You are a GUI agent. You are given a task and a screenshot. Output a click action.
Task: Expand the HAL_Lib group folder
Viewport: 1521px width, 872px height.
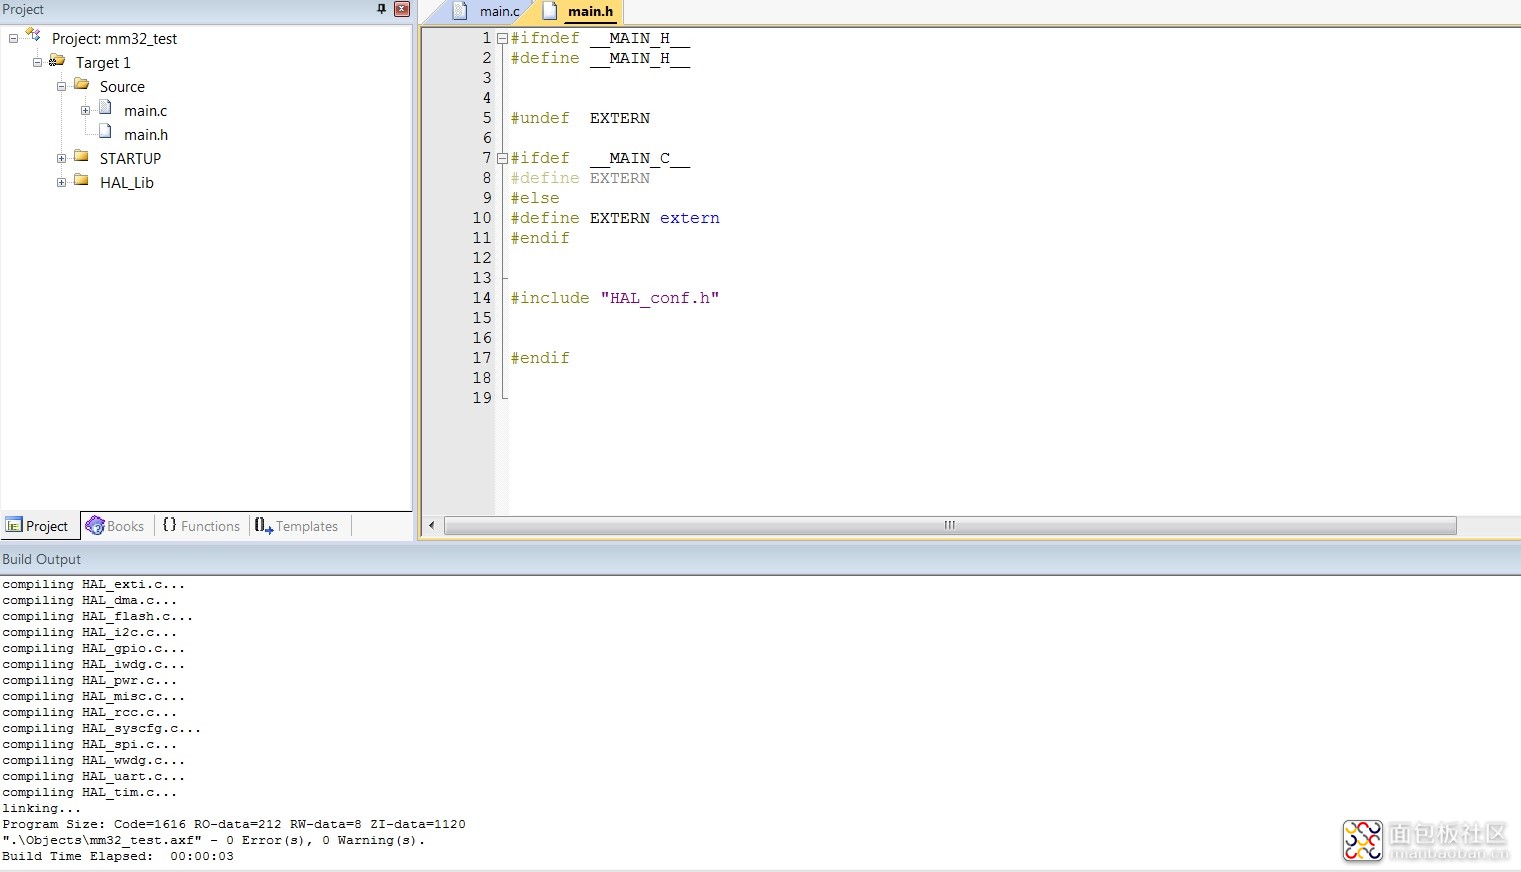pos(61,183)
